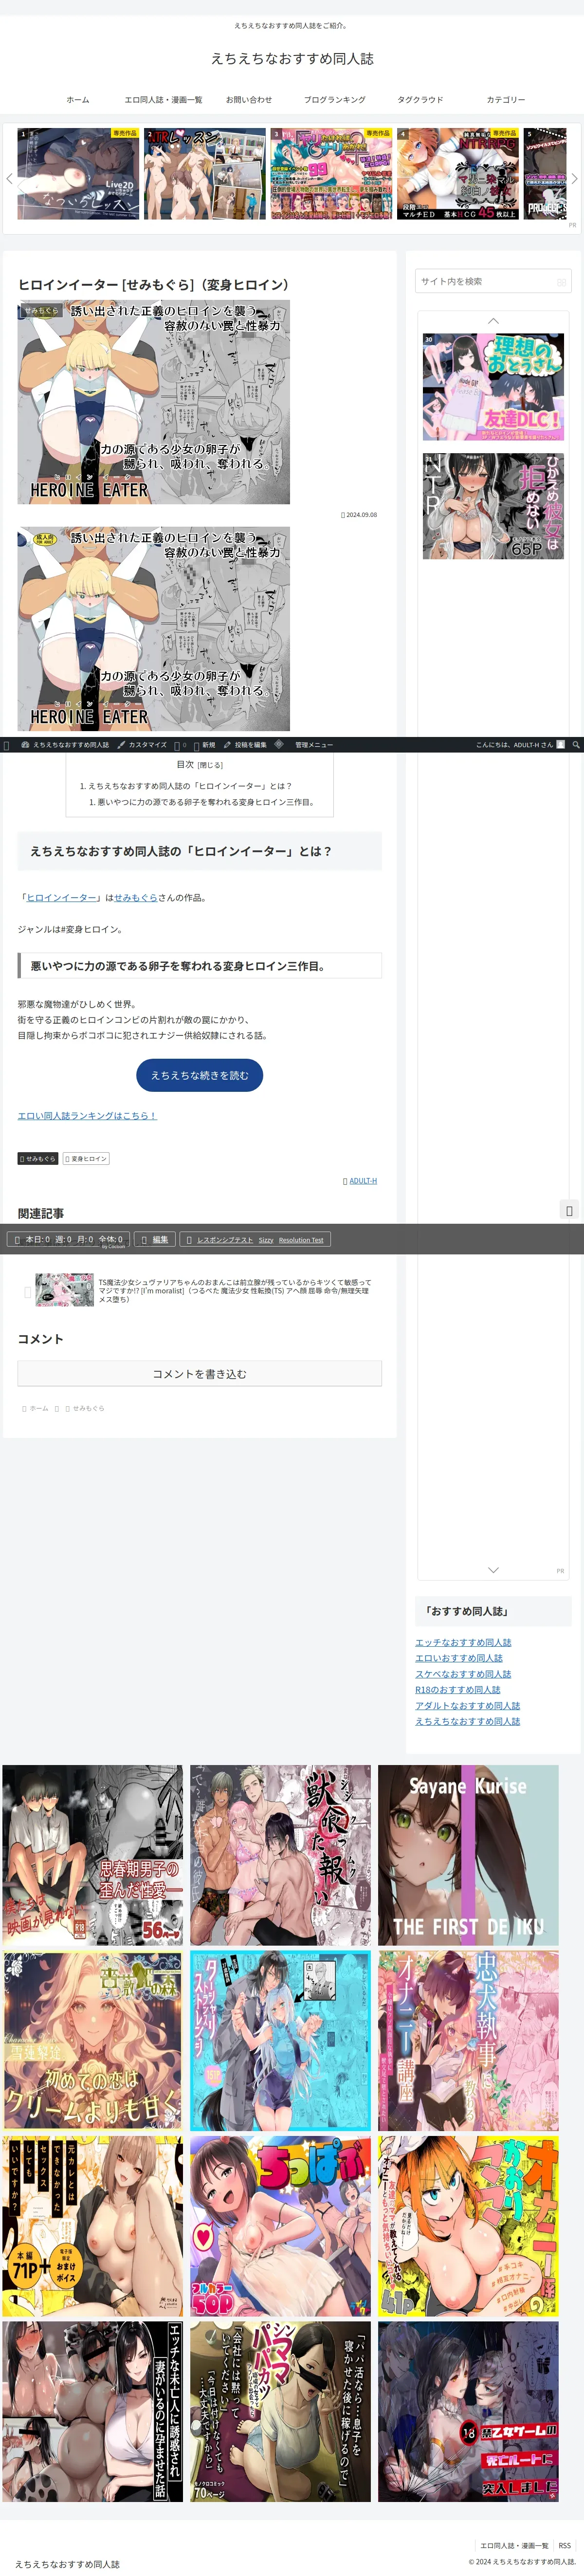Viewport: 584px width, 2576px height.
Task: Open WordPress logo menu in admin bar
Action: (7, 745)
